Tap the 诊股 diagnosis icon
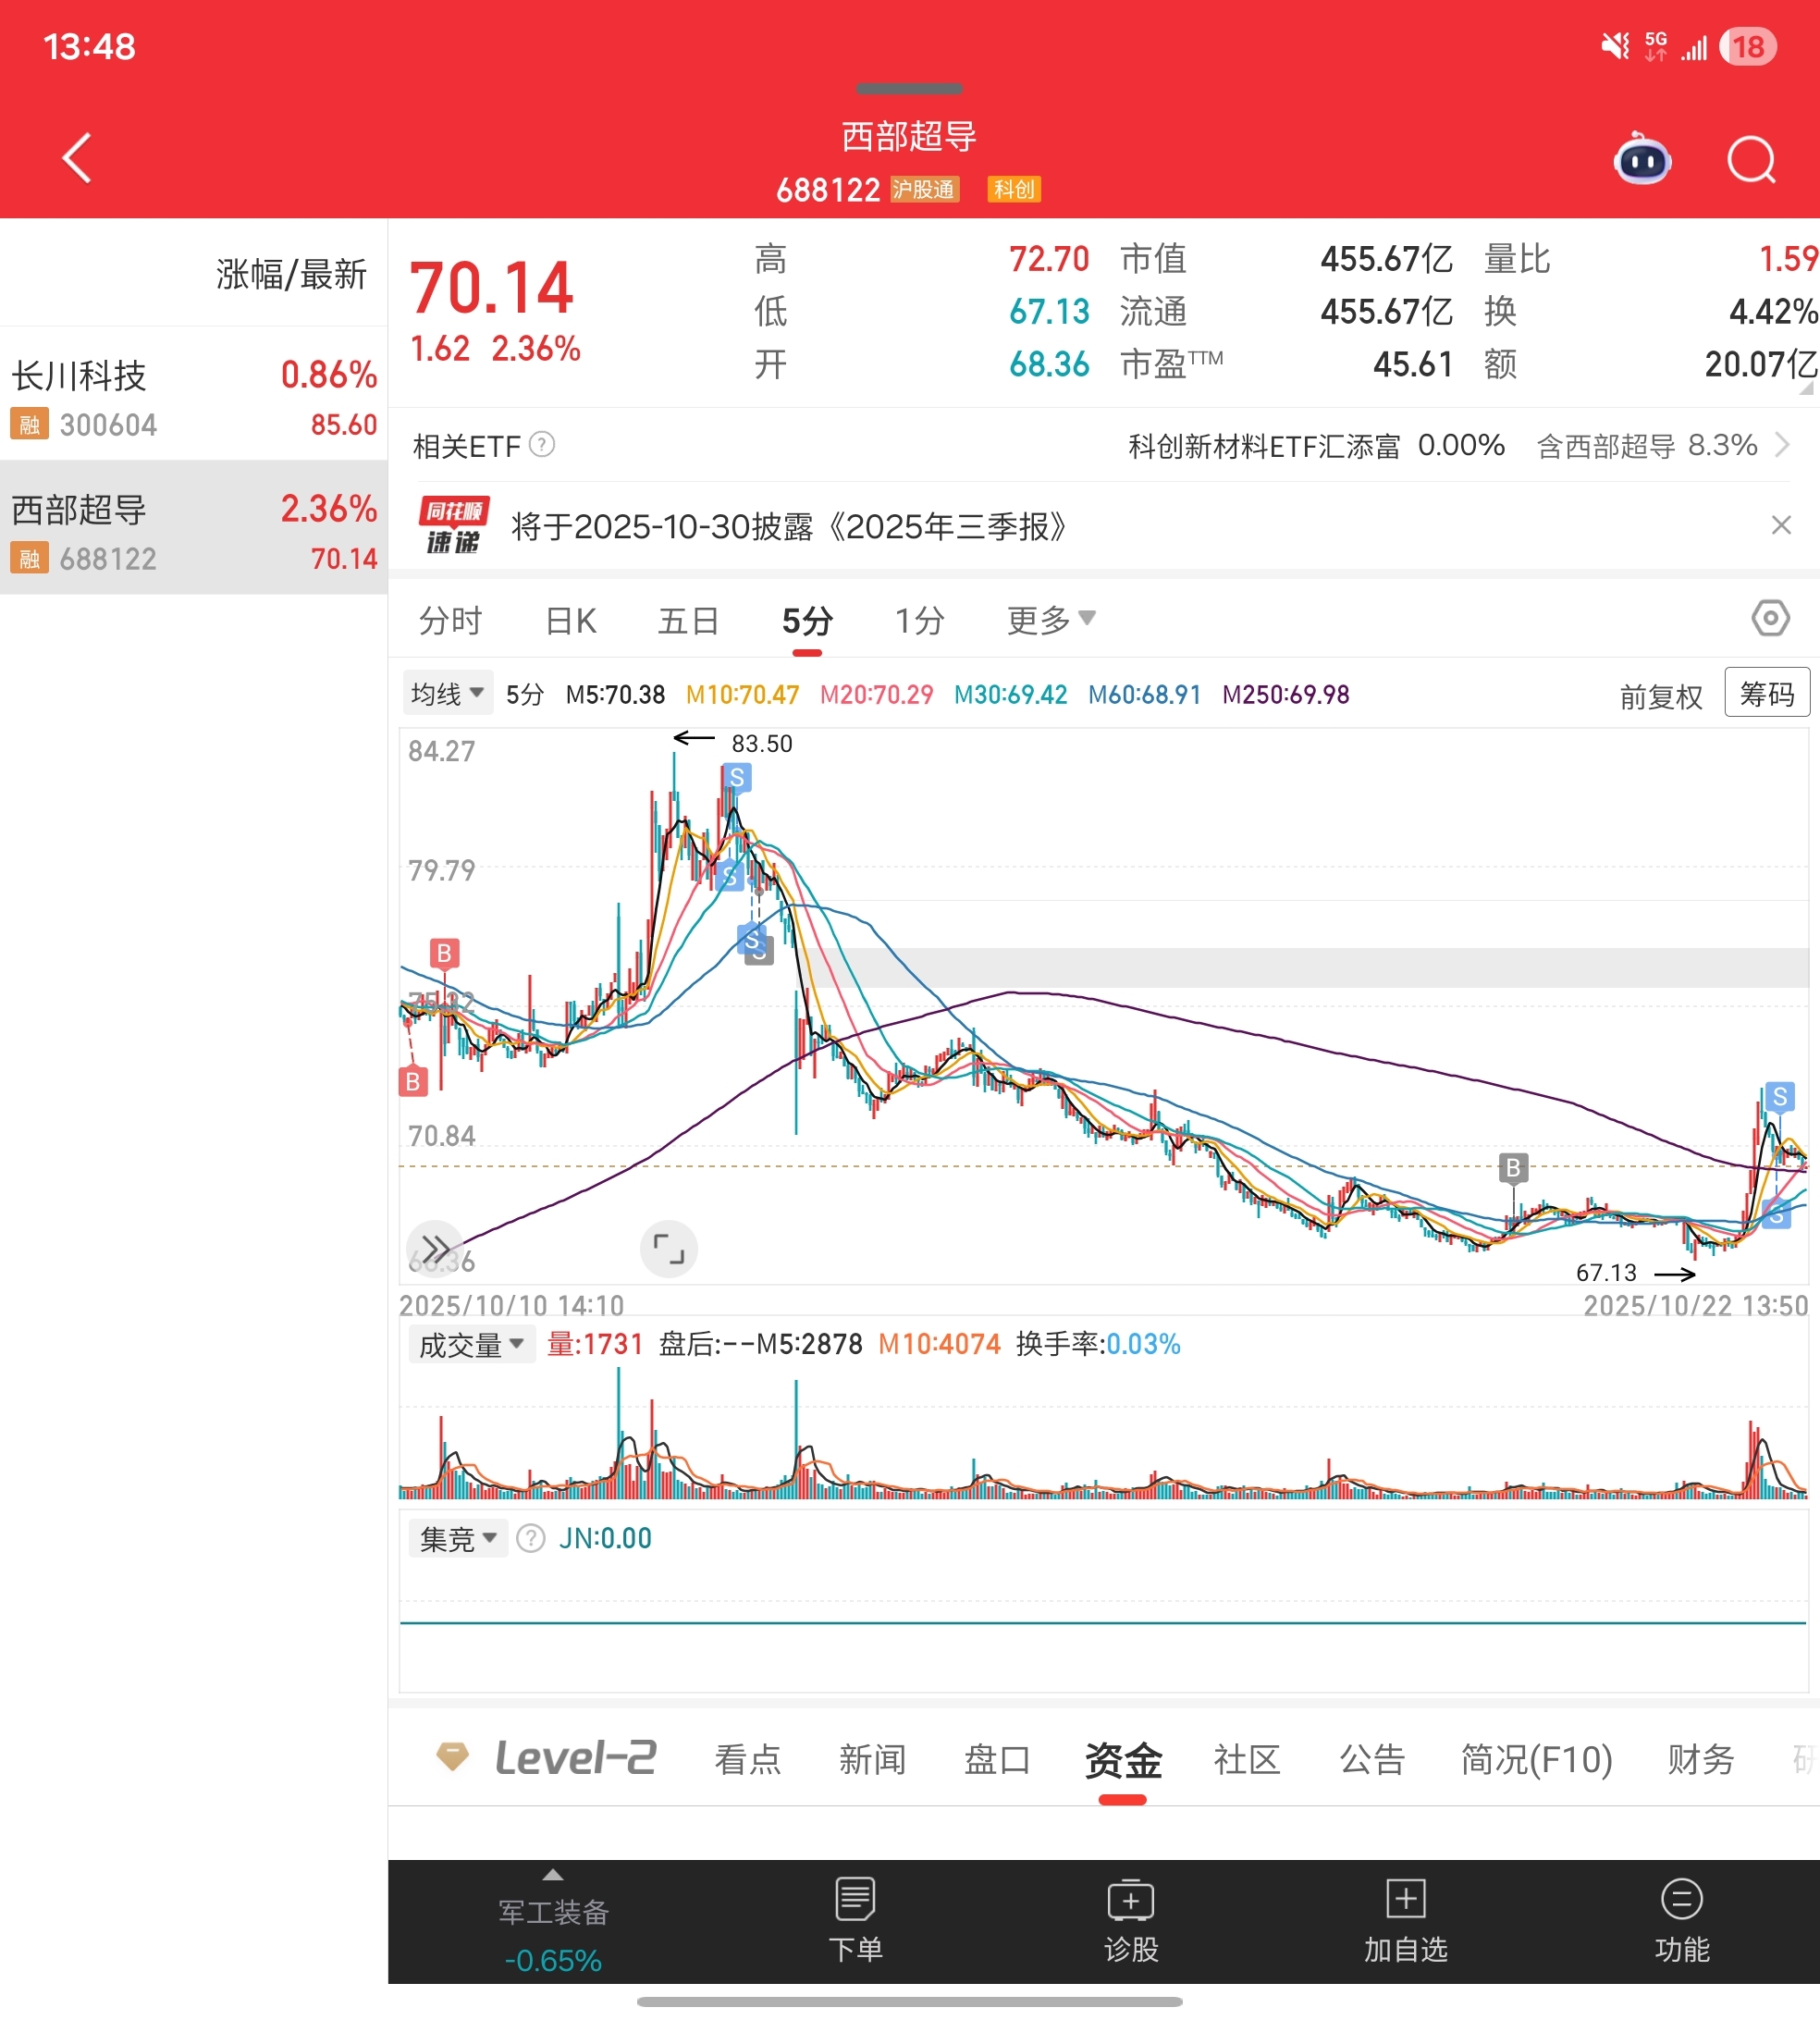1820x2020 pixels. click(x=1130, y=1898)
